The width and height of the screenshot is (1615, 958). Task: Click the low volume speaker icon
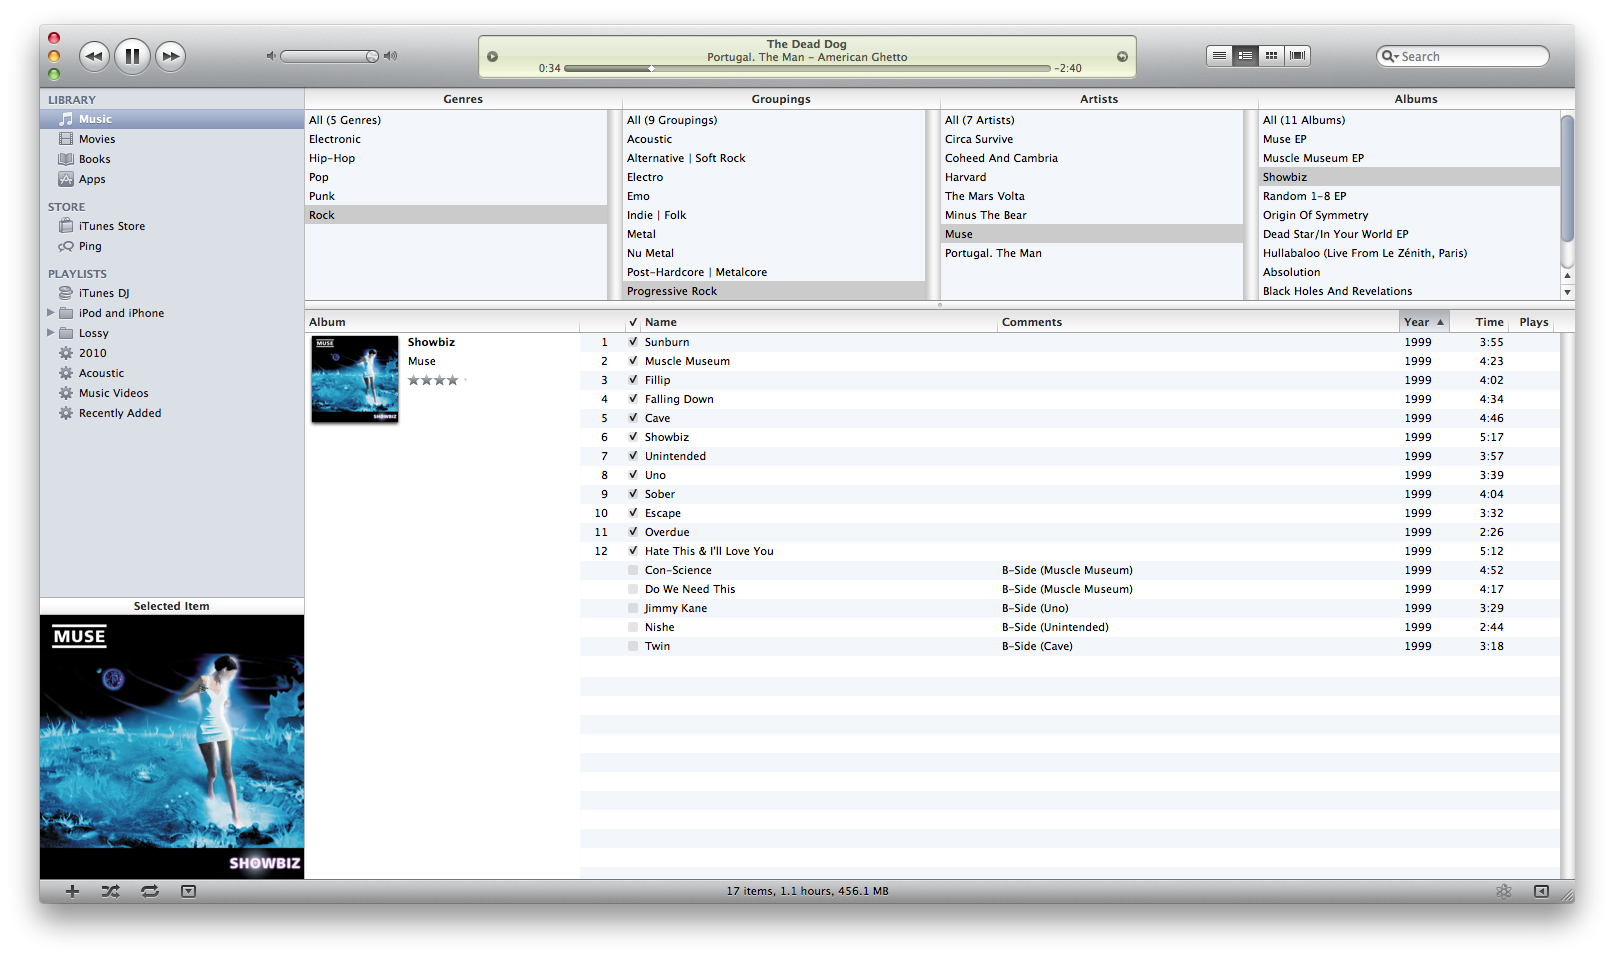pyautogui.click(x=271, y=56)
